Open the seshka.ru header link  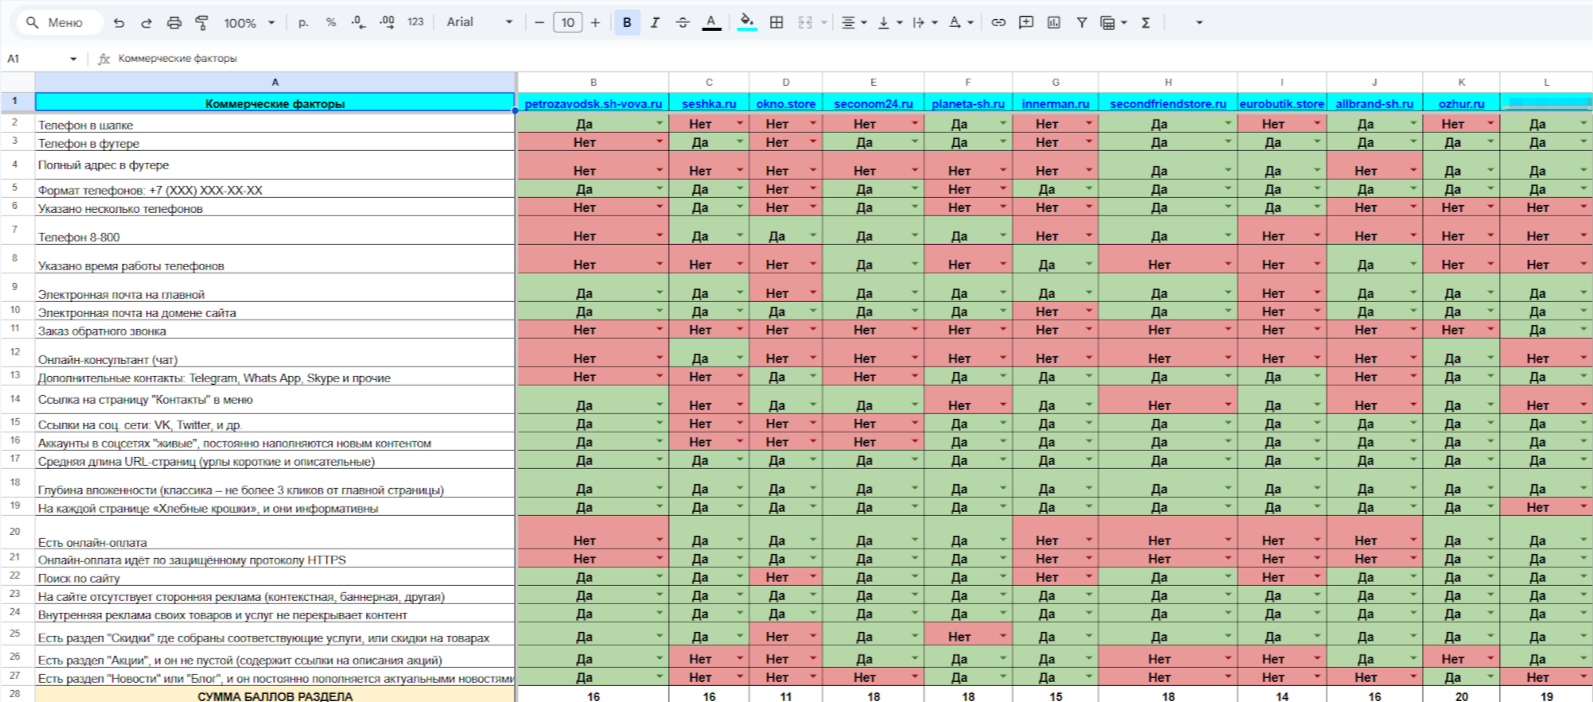click(709, 103)
